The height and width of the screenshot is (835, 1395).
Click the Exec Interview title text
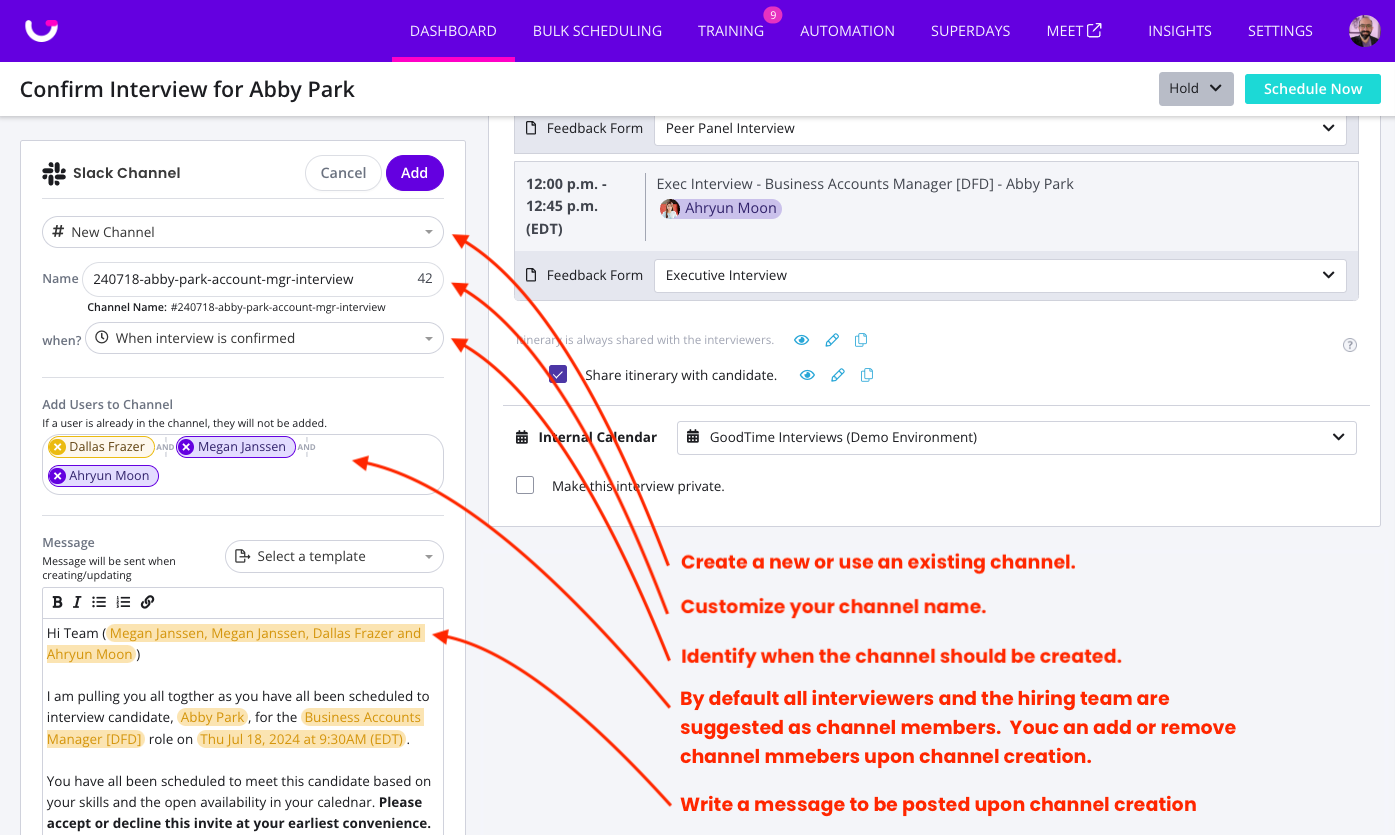pos(865,184)
